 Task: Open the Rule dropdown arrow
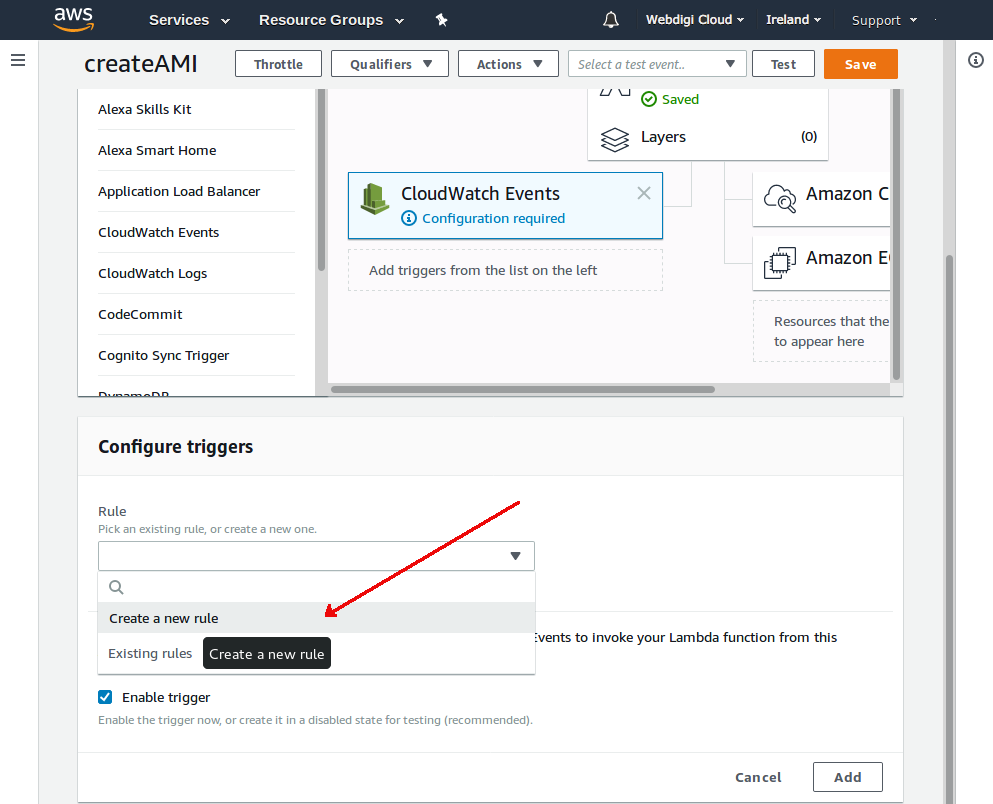pos(515,556)
